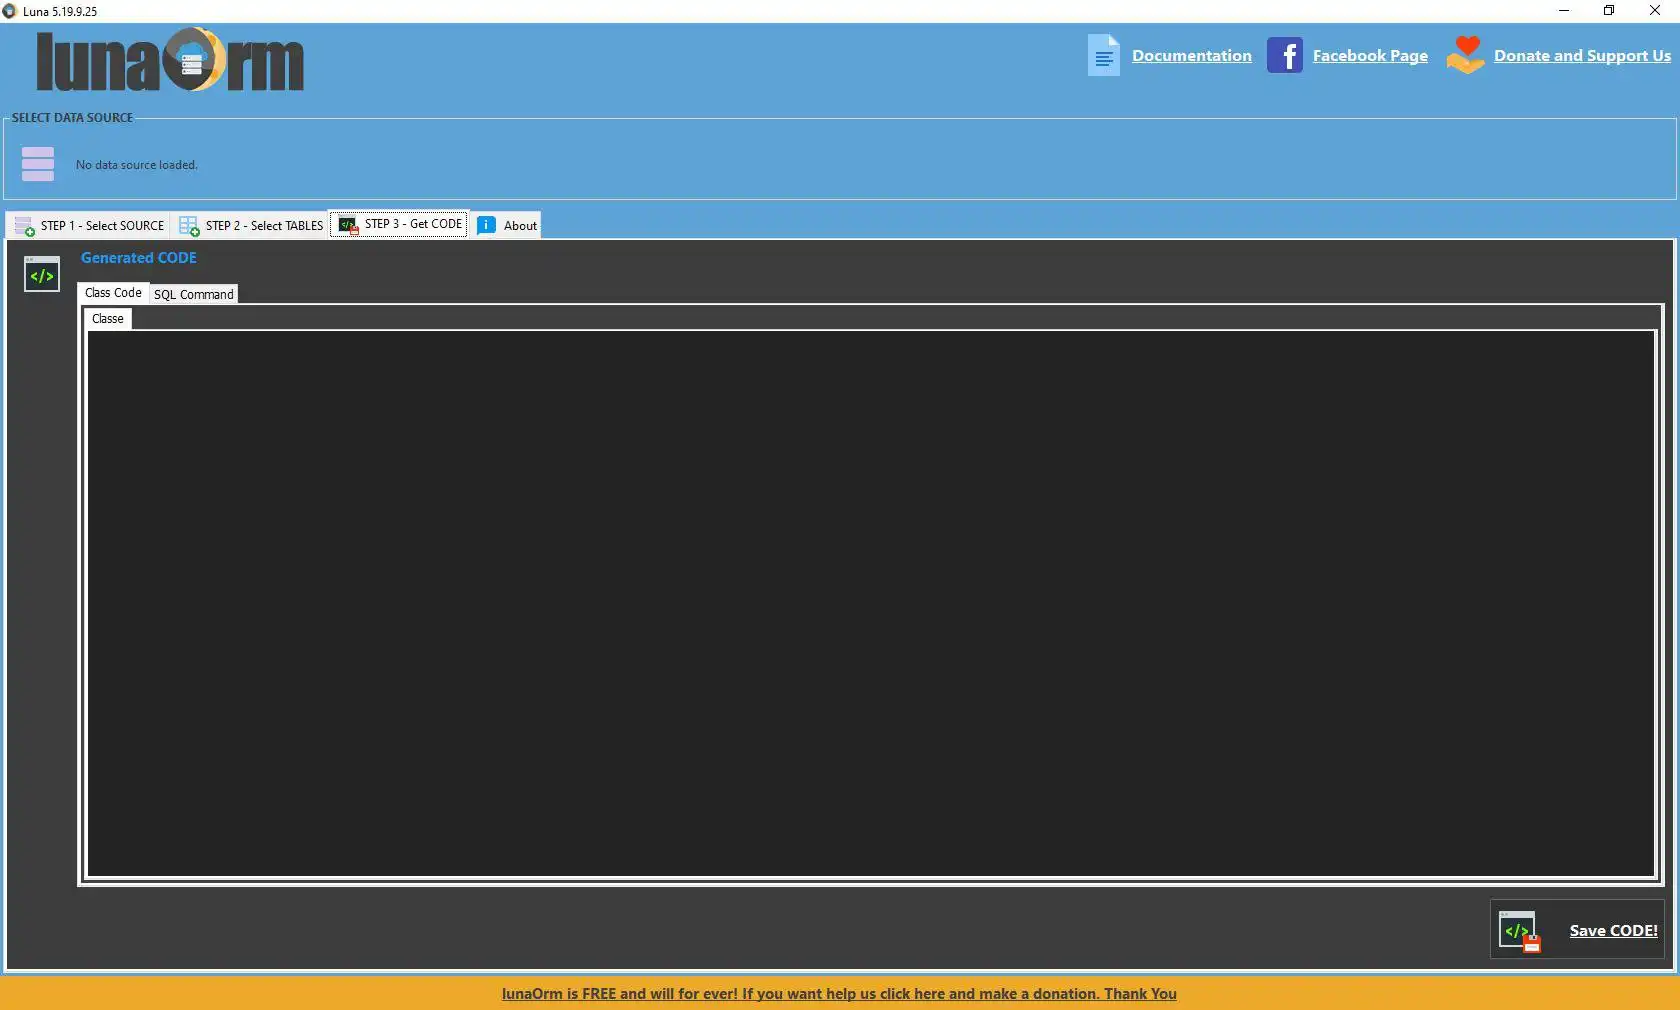Select STEP 3 - Get CODE tab
This screenshot has height=1010, width=1680.
400,224
